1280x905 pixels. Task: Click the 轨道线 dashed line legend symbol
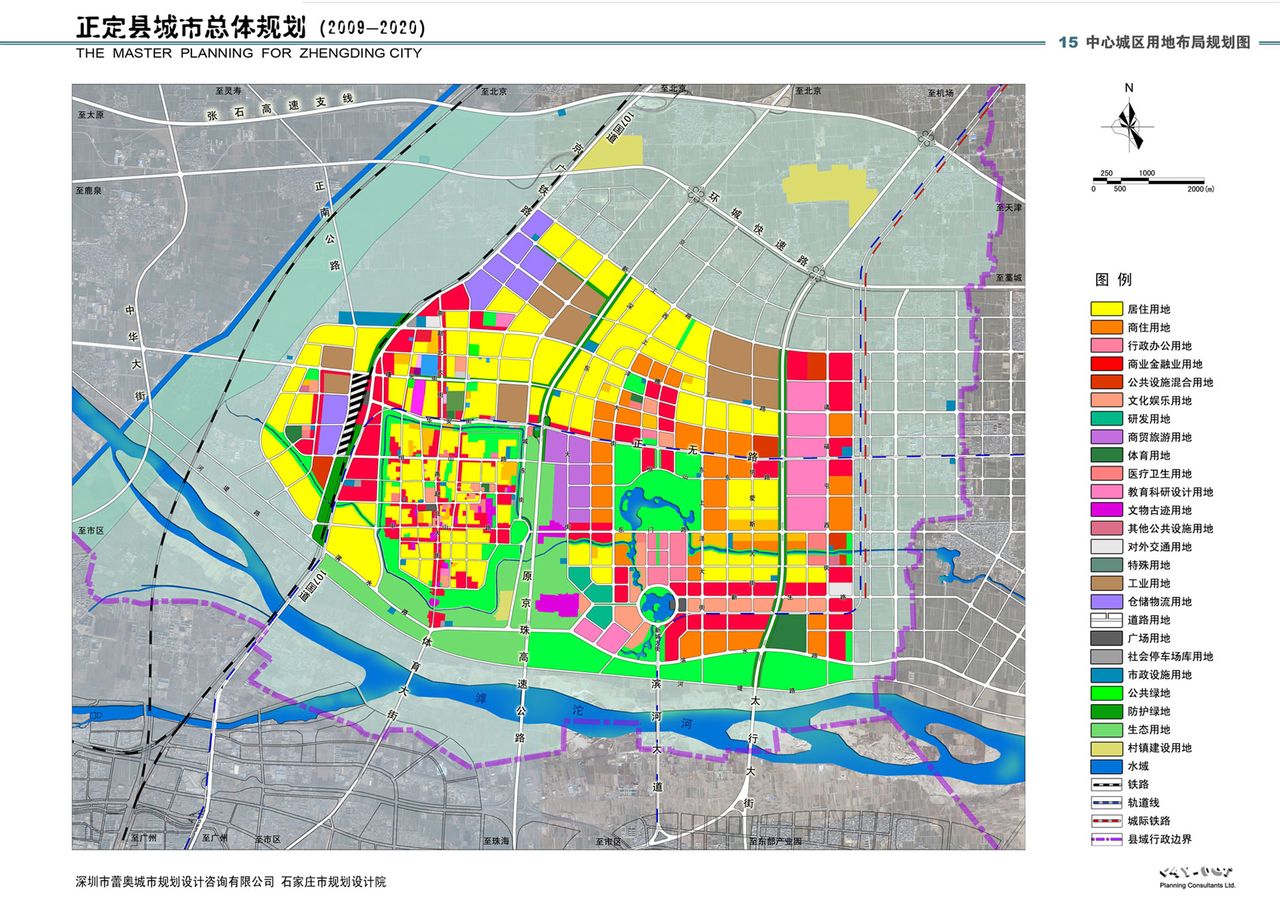[1105, 803]
